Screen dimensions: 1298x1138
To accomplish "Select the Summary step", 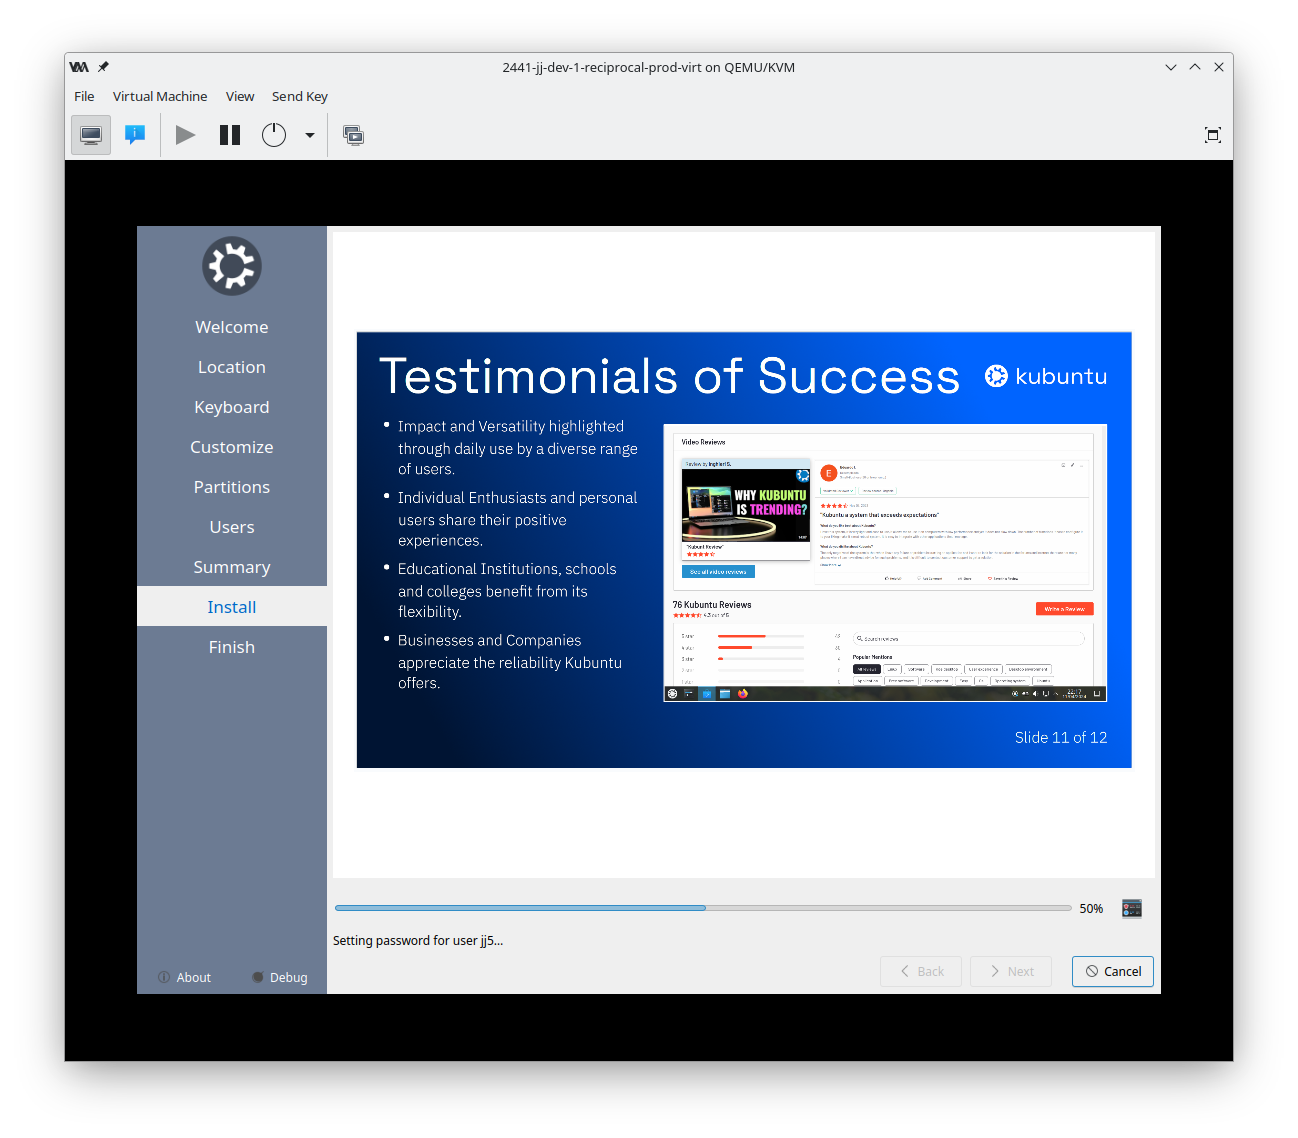I will 232,567.
